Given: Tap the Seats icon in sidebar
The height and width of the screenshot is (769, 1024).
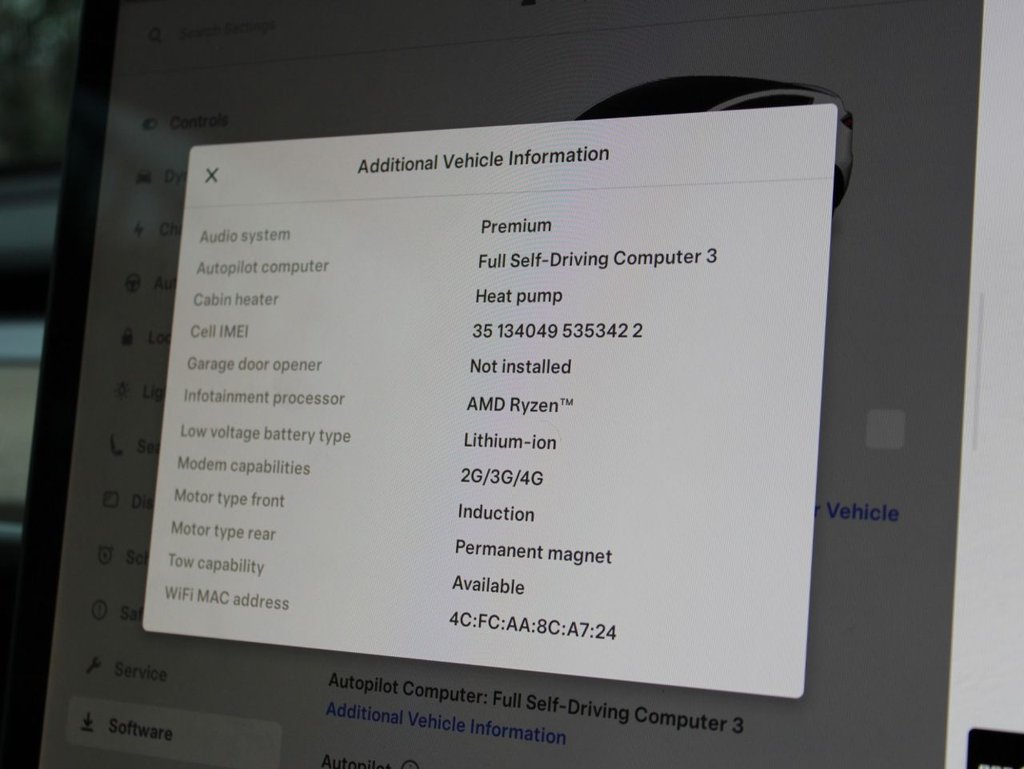Looking at the screenshot, I should [x=116, y=445].
